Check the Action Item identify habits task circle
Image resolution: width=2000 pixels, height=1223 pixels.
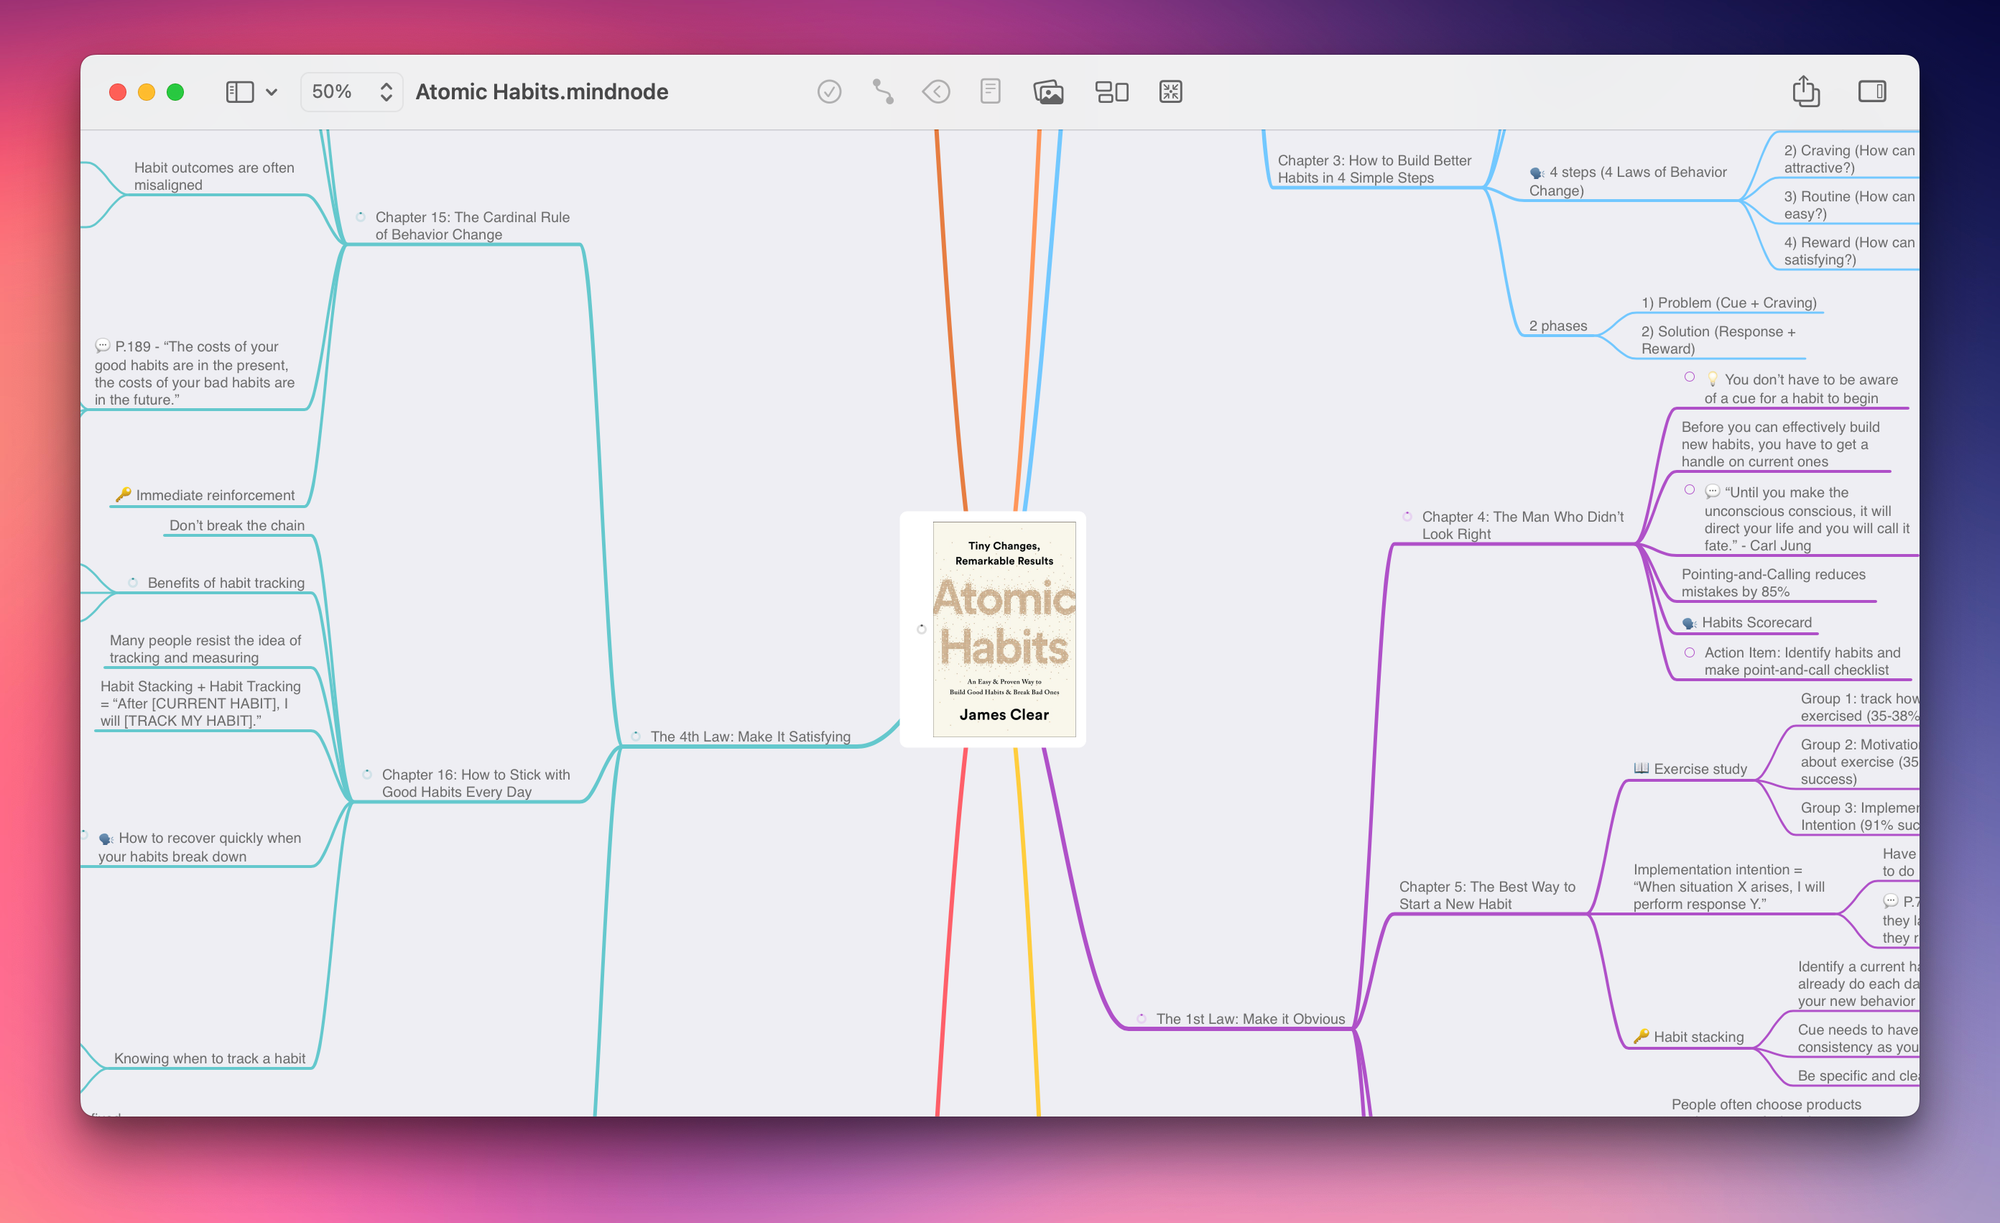[1689, 653]
